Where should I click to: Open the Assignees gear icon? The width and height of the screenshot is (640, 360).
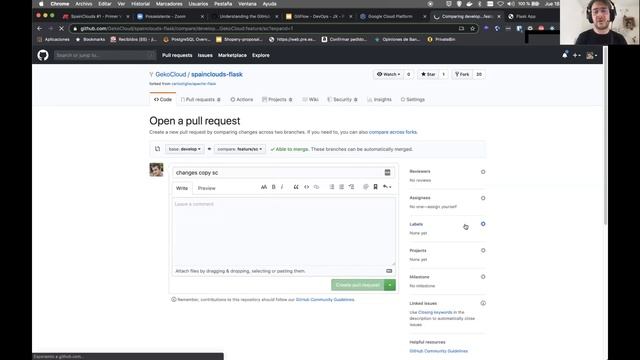pyautogui.click(x=483, y=198)
